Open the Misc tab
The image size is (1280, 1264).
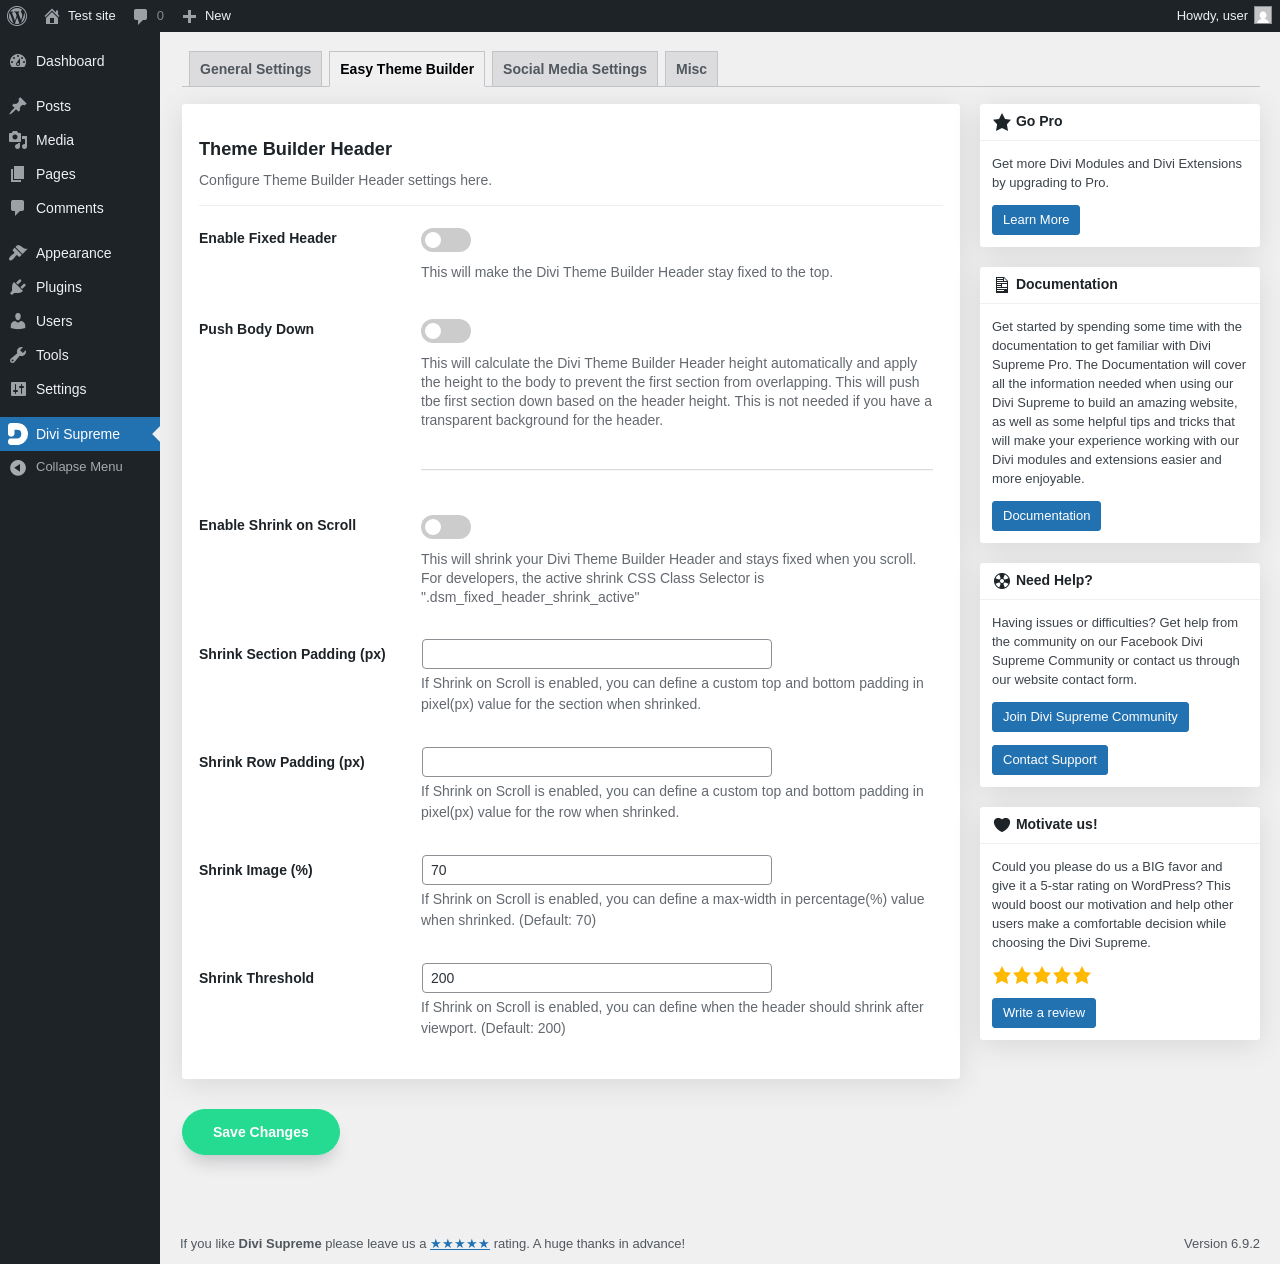coord(691,69)
